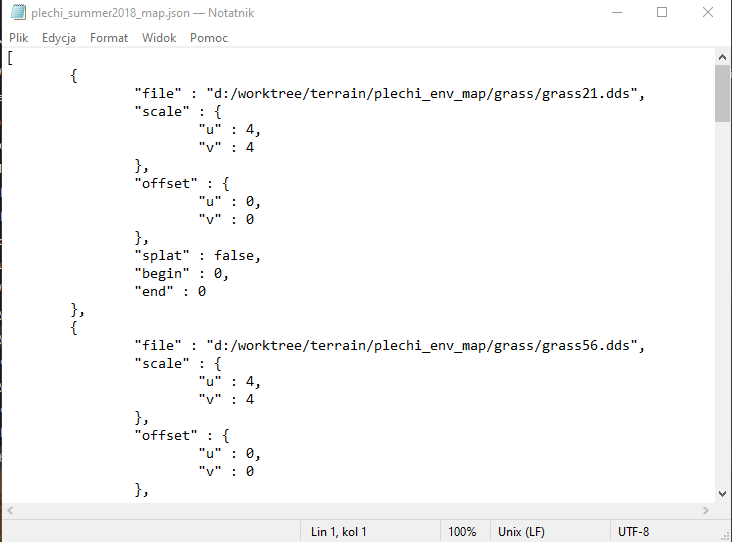Place cursor on the grass56.dds file line
The width and height of the screenshot is (732, 542).
(390, 346)
